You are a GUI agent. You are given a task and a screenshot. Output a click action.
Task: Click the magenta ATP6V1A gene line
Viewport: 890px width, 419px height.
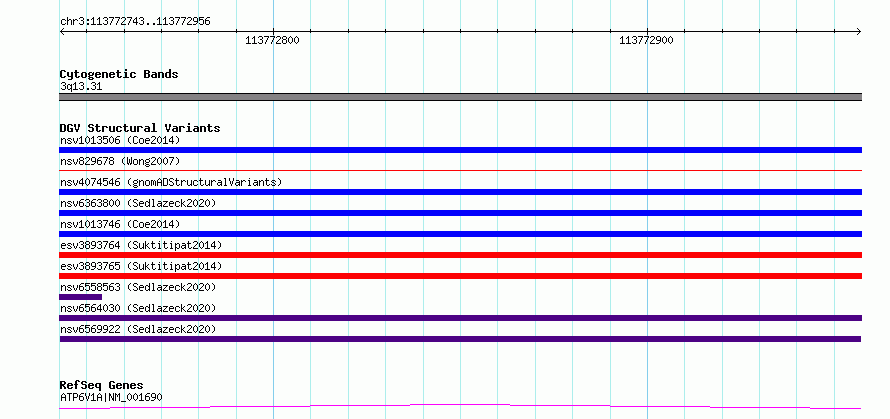click(x=460, y=406)
